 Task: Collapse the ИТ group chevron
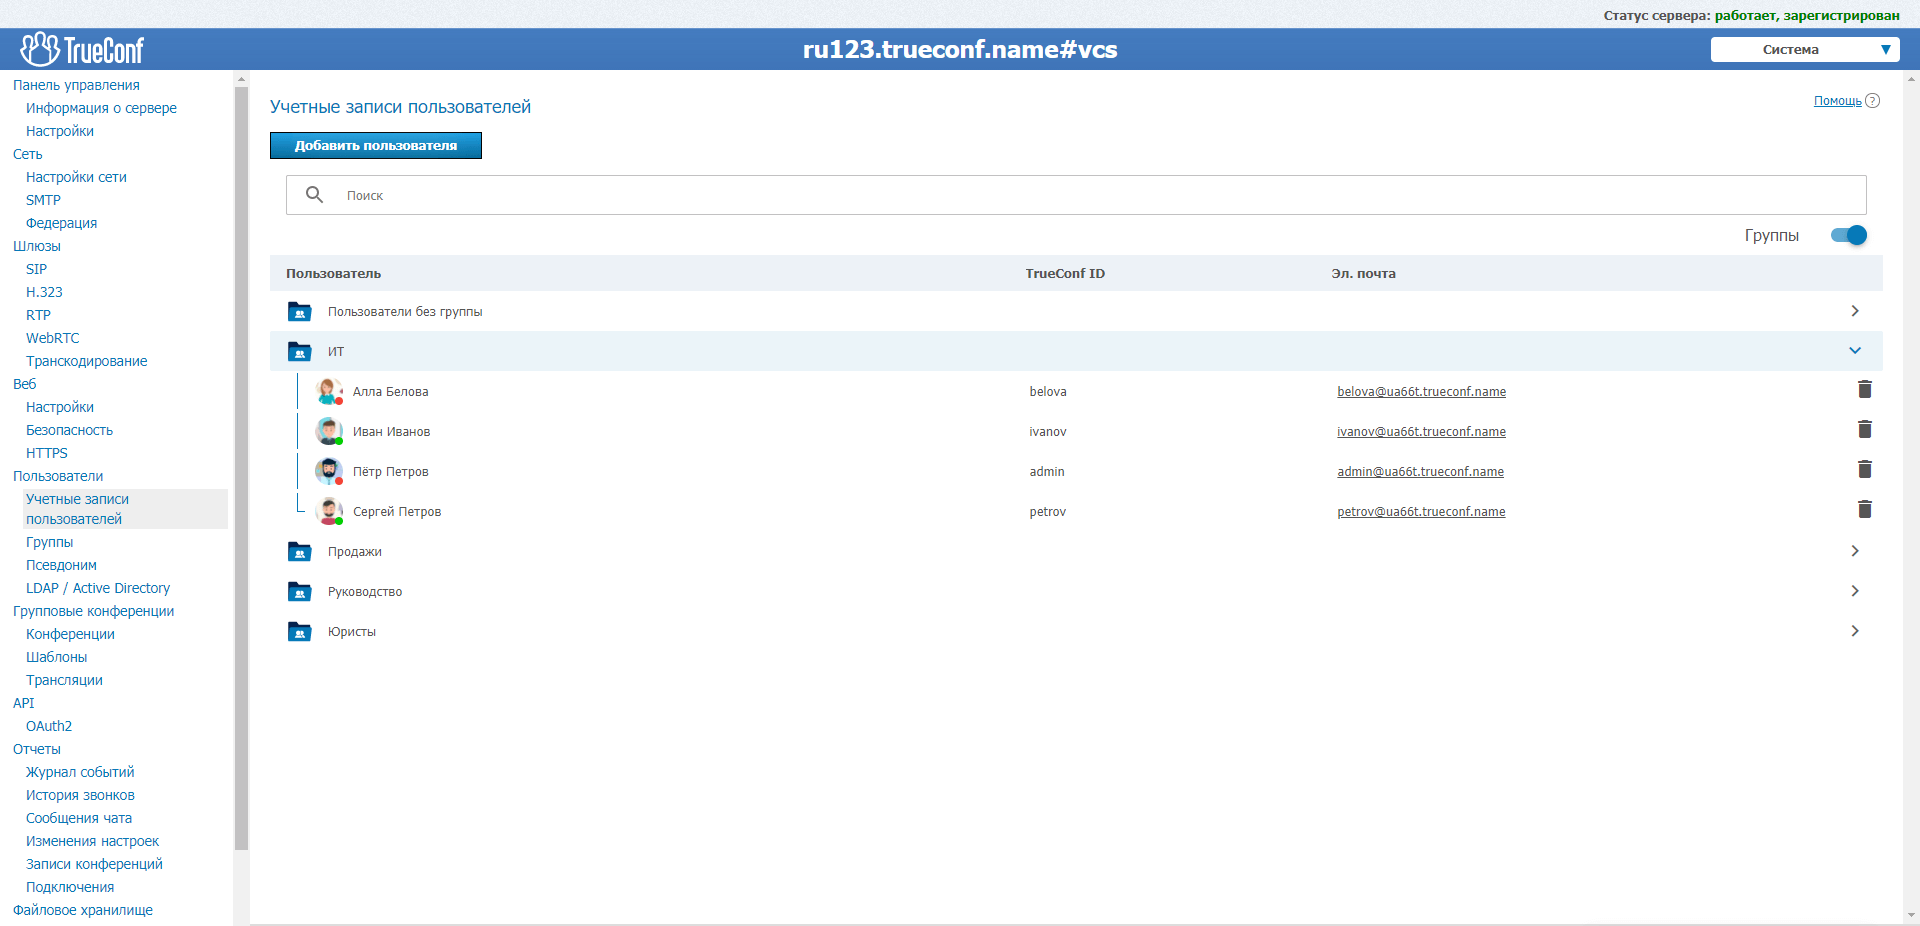point(1855,351)
